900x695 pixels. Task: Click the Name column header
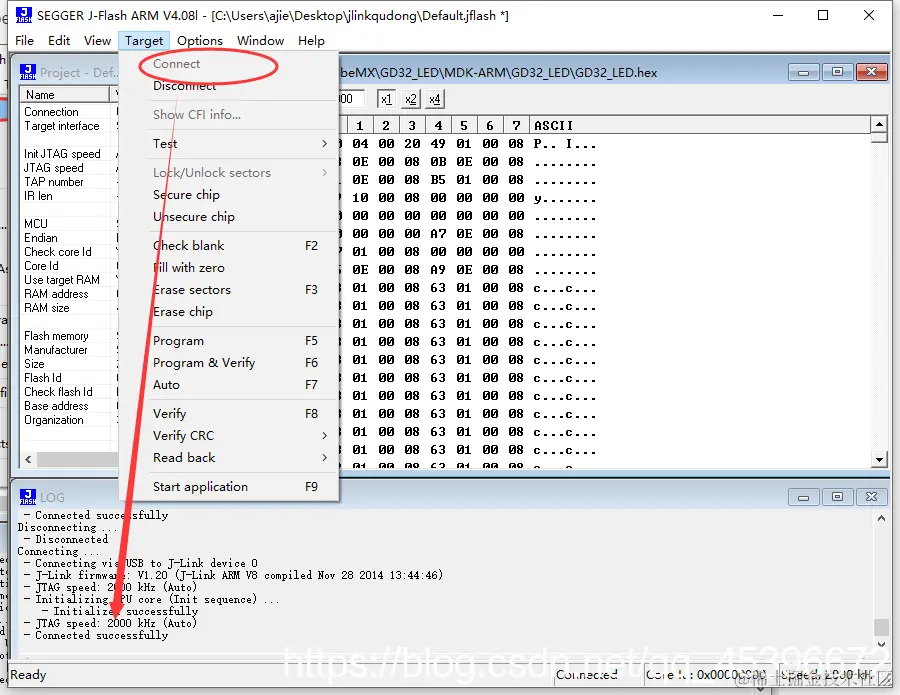[65, 95]
